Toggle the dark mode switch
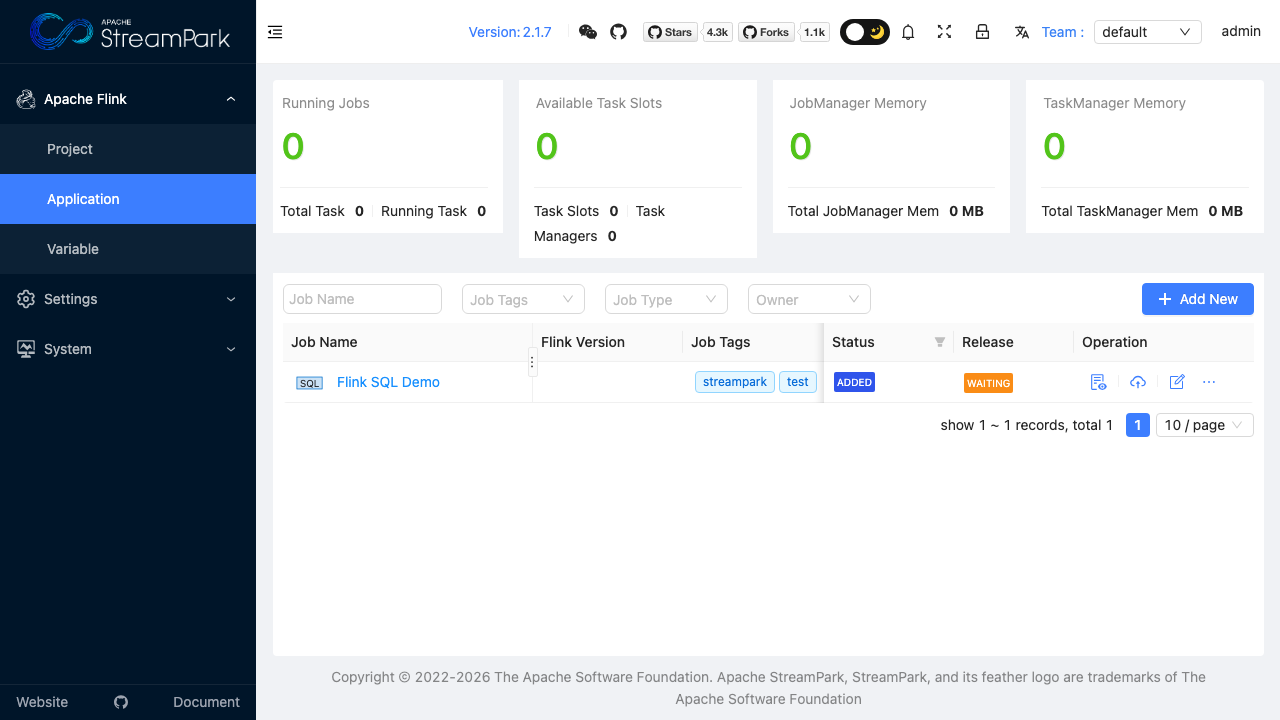This screenshot has height=720, width=1280. coord(865,32)
